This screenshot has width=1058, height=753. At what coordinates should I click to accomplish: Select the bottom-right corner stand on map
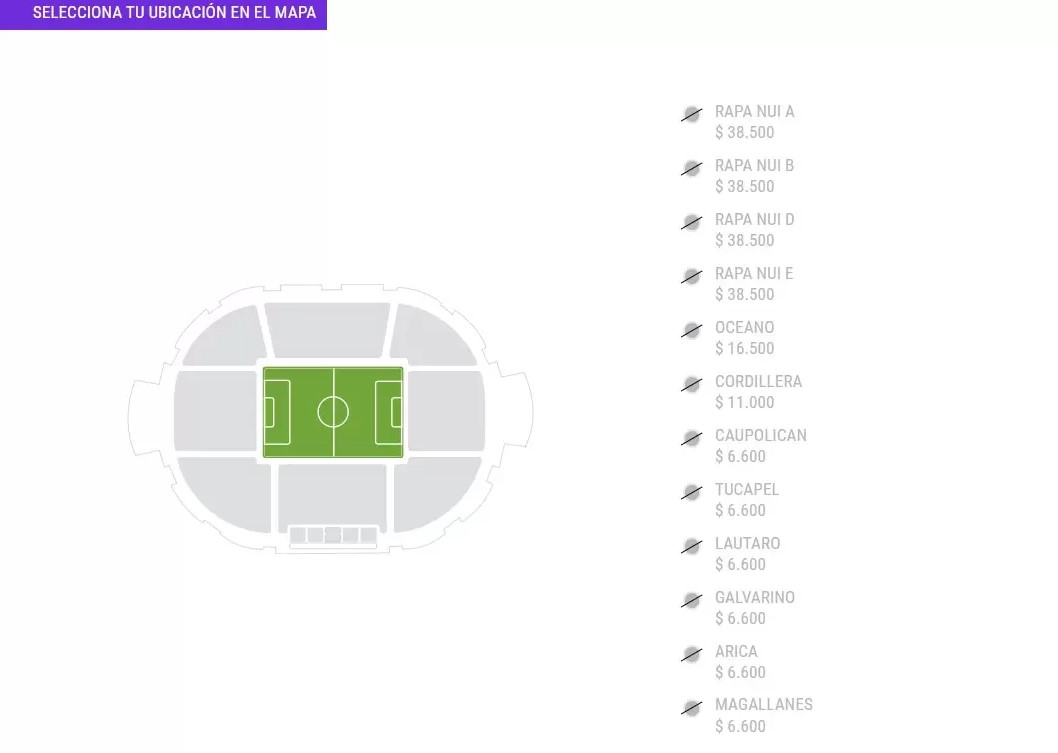coord(435,493)
